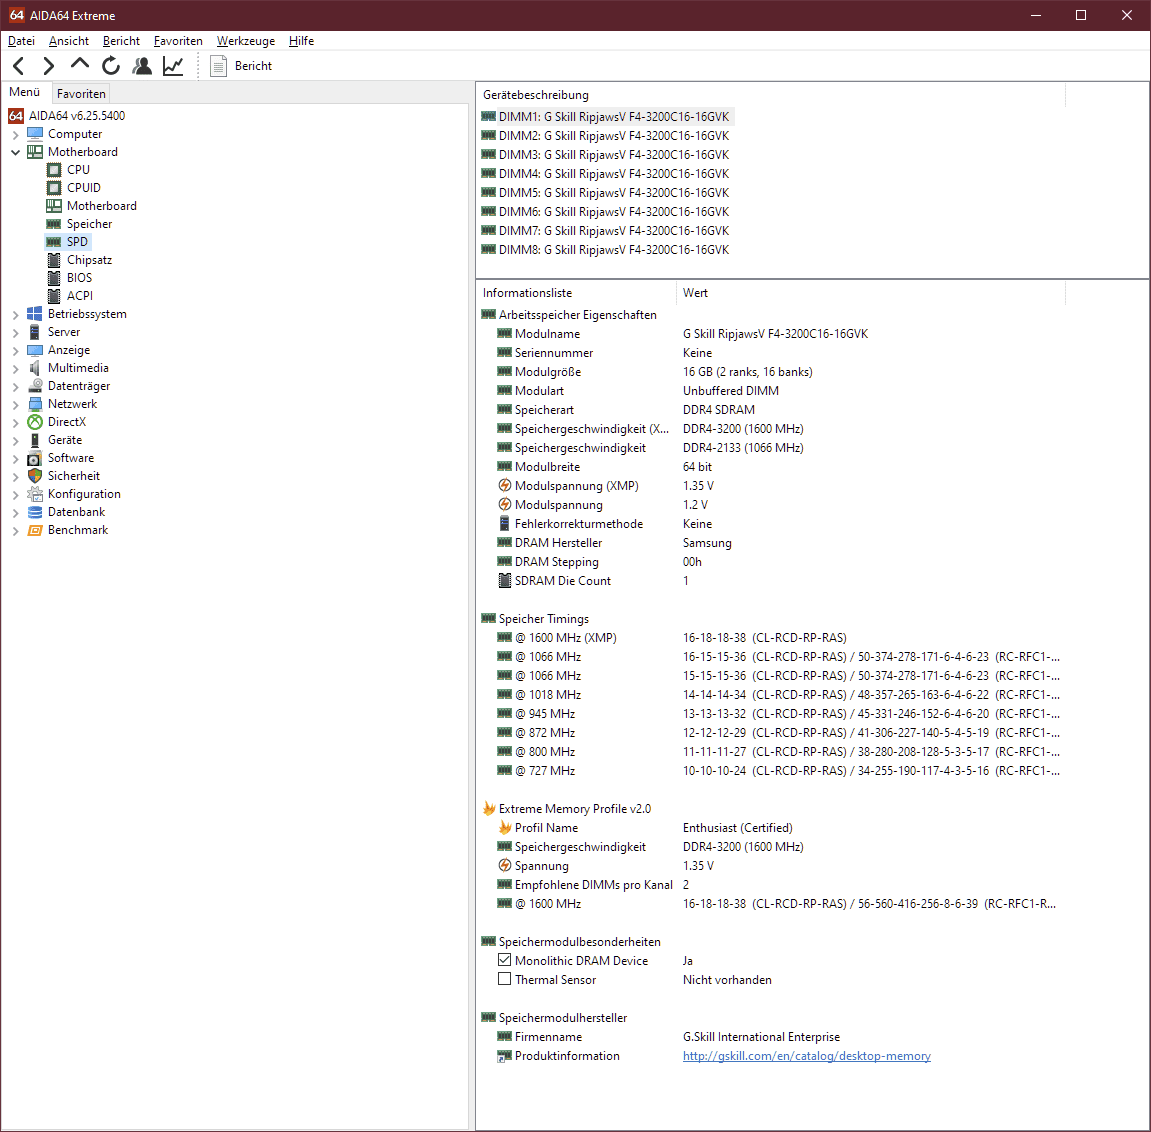Click the Datenbank database icon

35,512
